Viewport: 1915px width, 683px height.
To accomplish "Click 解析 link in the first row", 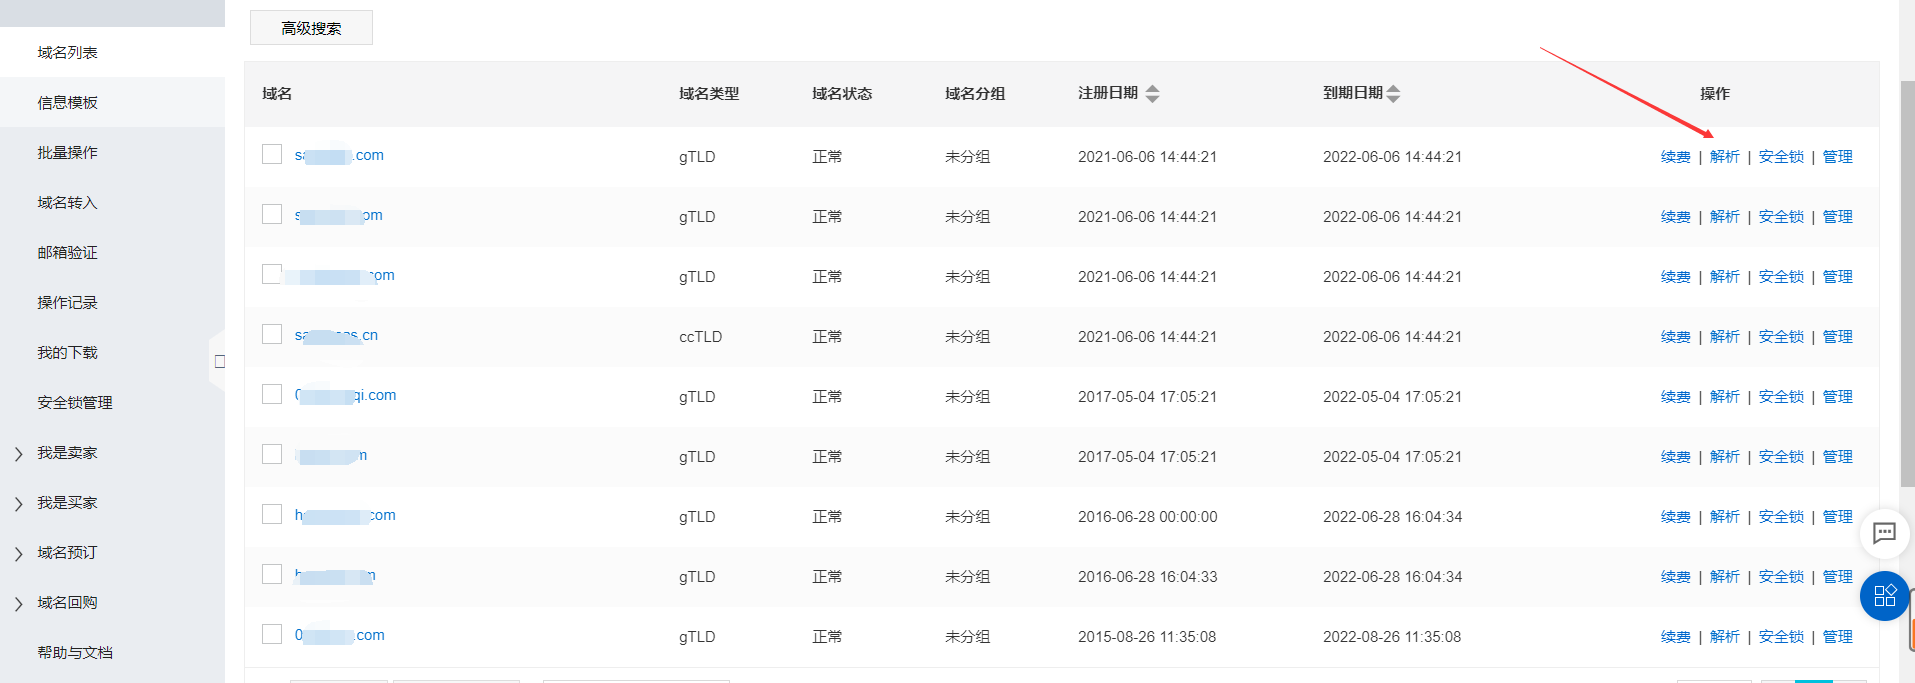I will [x=1724, y=156].
